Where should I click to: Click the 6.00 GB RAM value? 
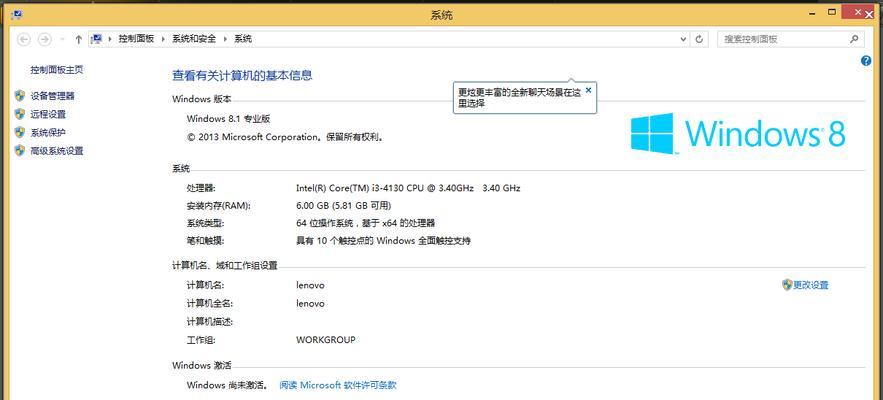pyautogui.click(x=344, y=206)
